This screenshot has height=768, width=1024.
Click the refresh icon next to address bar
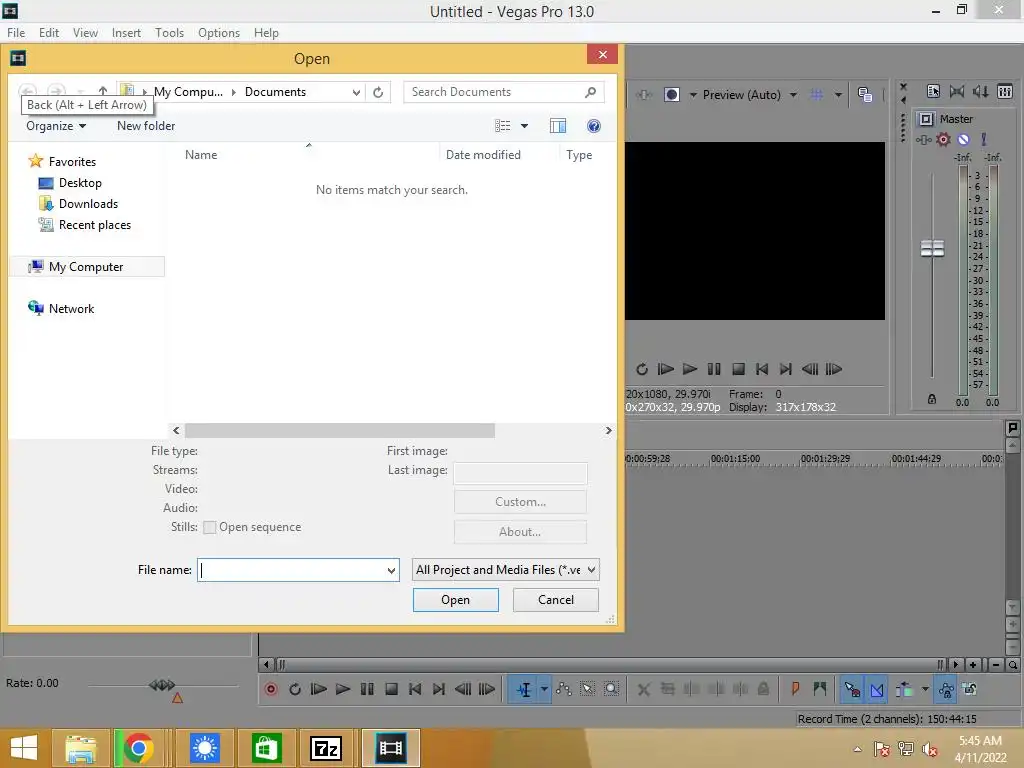378,92
